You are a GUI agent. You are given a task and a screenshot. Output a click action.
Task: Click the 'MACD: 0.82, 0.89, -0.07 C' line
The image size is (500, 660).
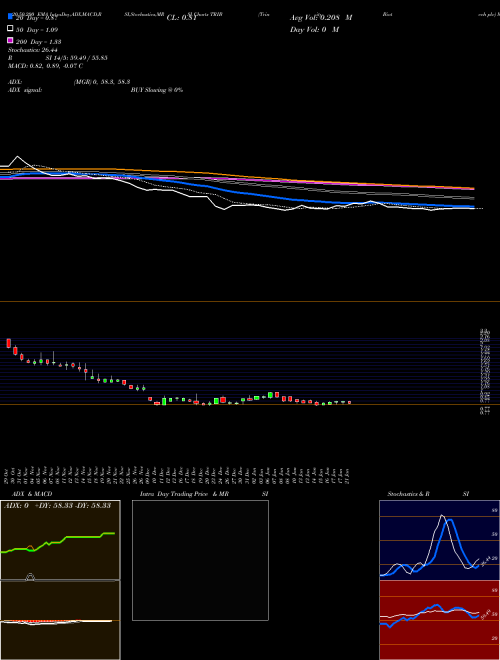click(x=45, y=66)
